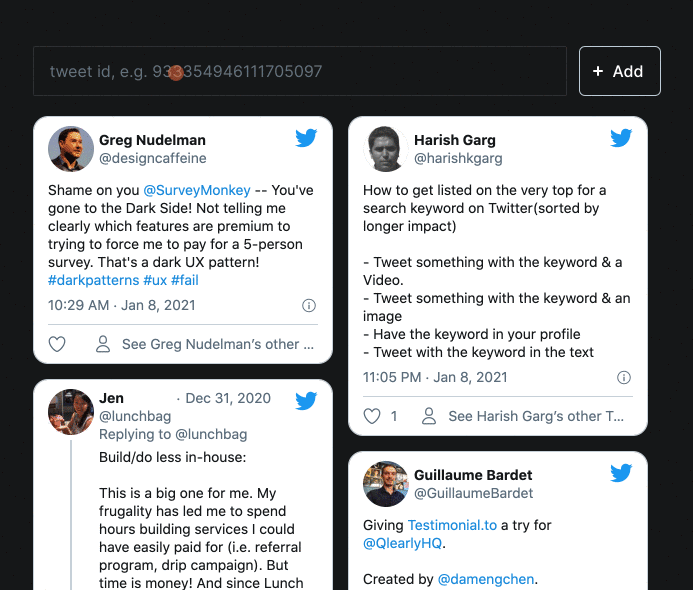This screenshot has height=590, width=693.
Task: Click the Twitter bird on Harish Garg's tweet
Action: coord(621,138)
